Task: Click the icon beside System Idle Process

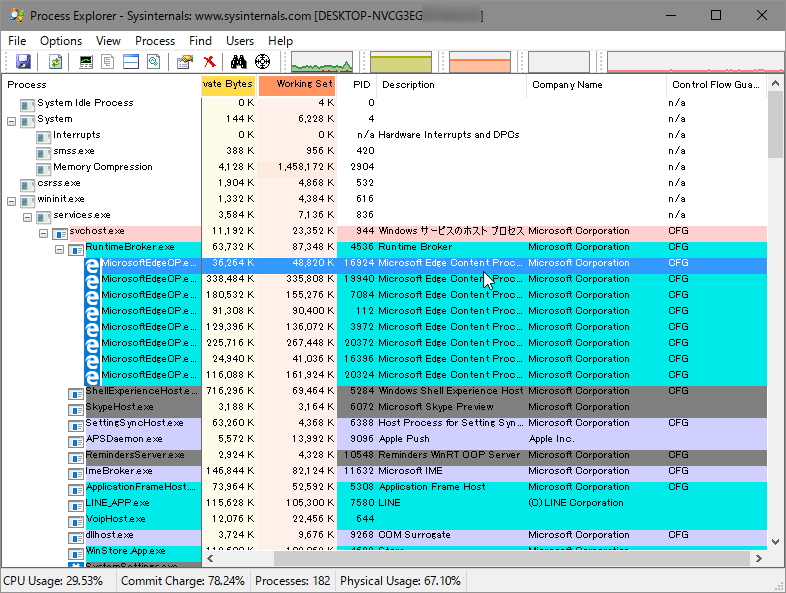Action: click(x=27, y=105)
